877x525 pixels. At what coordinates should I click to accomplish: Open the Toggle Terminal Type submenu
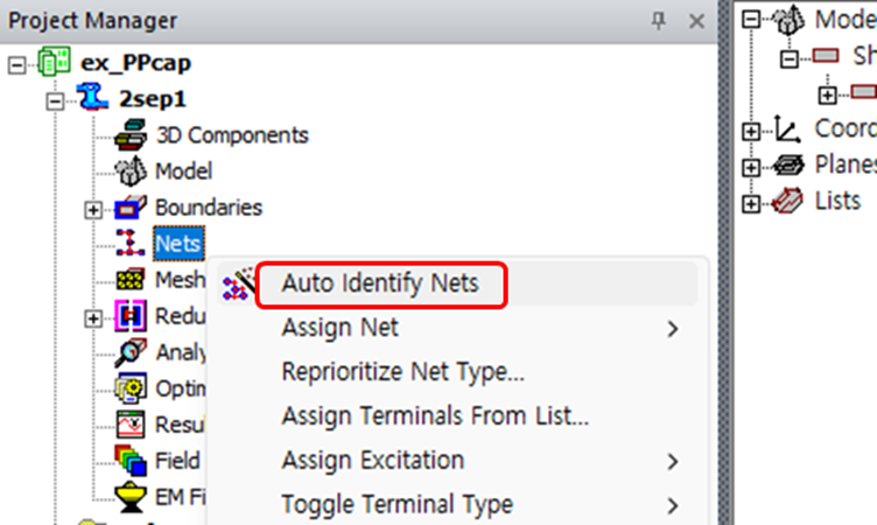[x=397, y=504]
